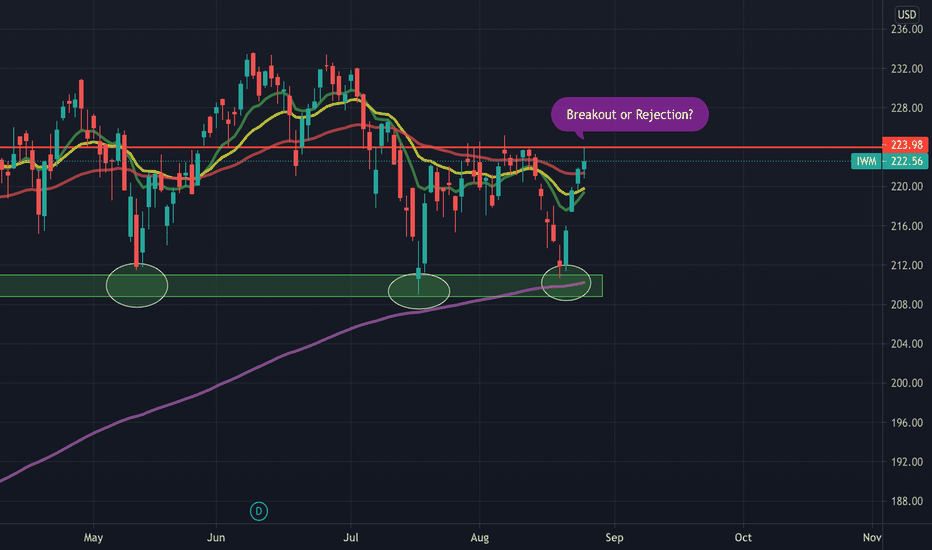This screenshot has width=932, height=550.
Task: Click the Jul label on time axis
Action: pos(351,538)
